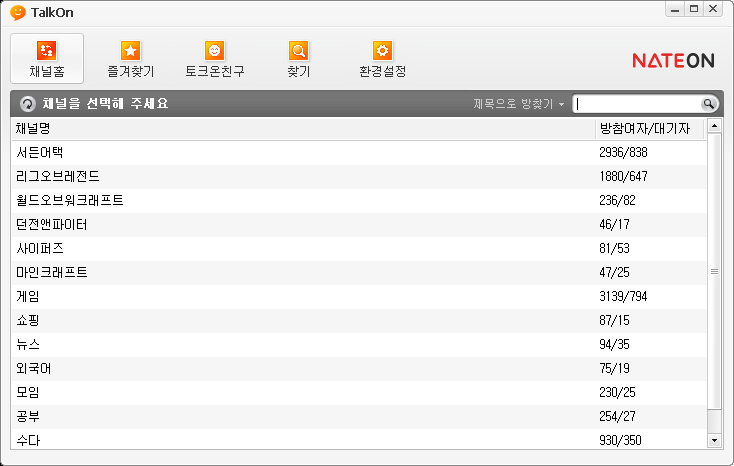Click the 1880/647 participant count
This screenshot has width=734, height=466.
coord(623,177)
